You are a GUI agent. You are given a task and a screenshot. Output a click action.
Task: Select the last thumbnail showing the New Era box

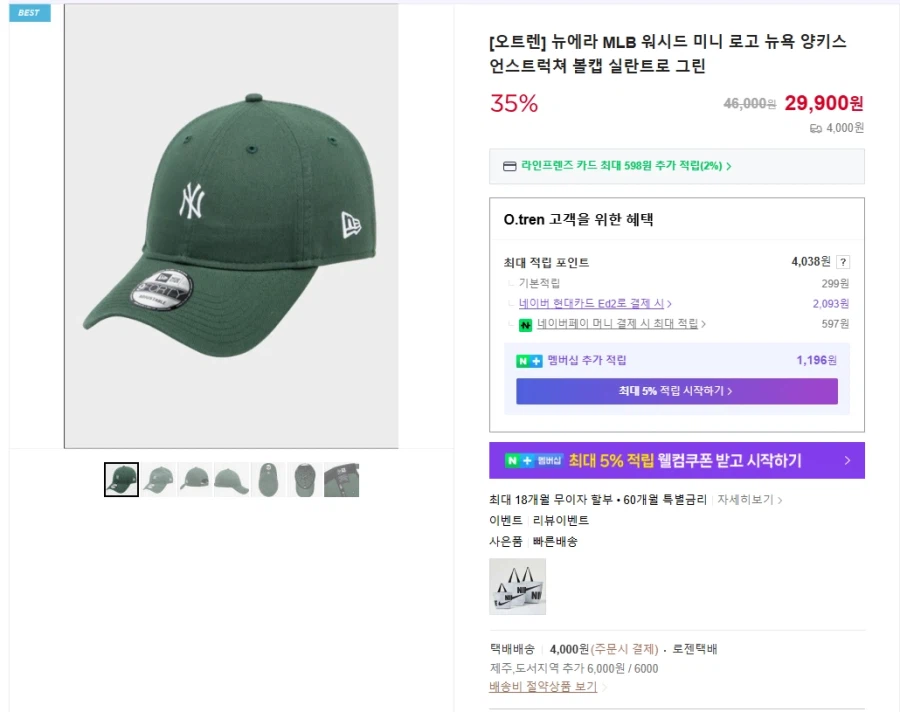(342, 479)
